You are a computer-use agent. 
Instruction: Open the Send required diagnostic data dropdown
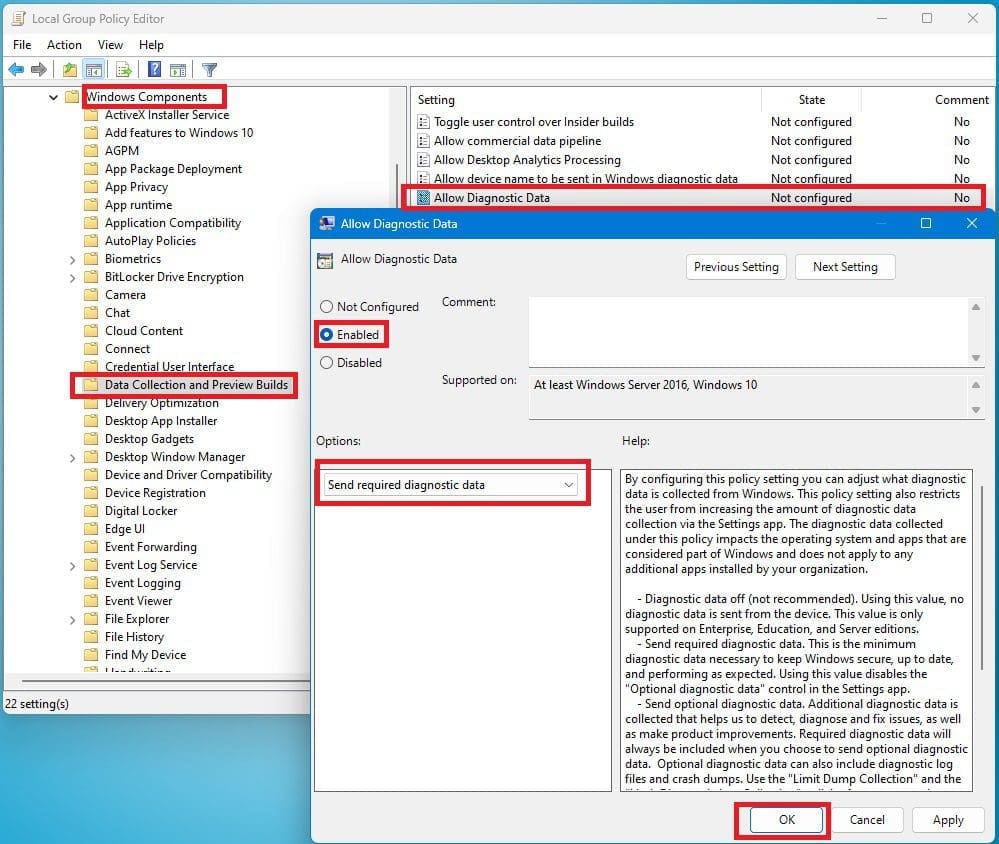[452, 485]
